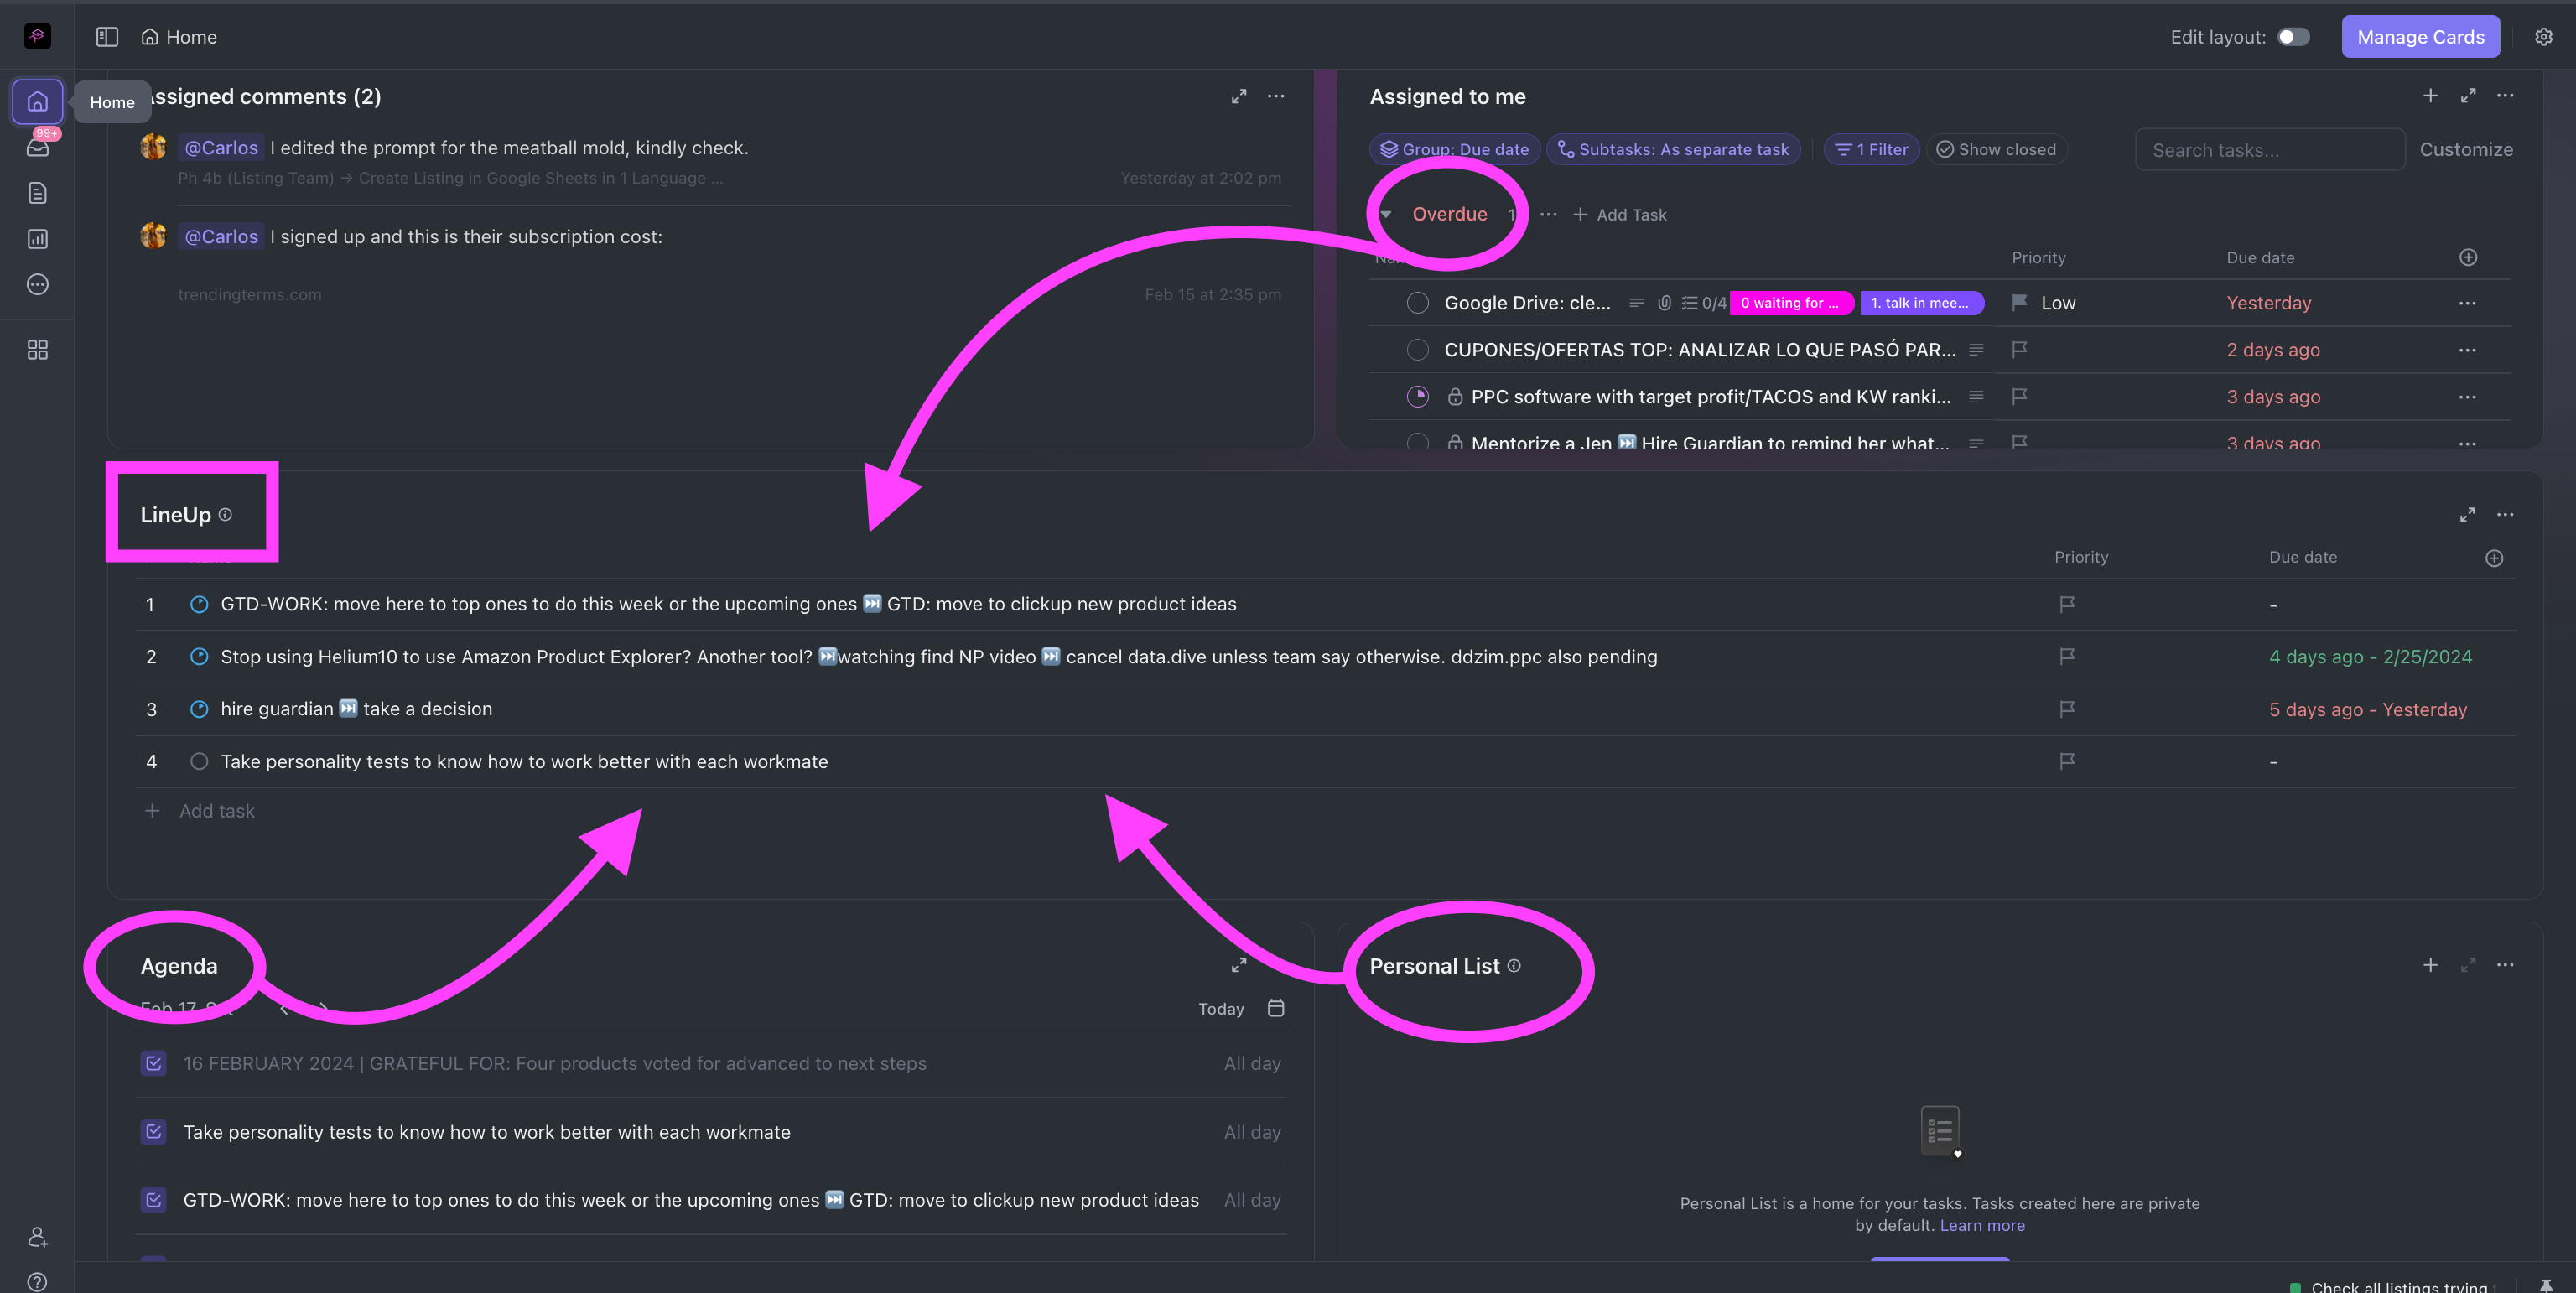Image resolution: width=2576 pixels, height=1293 pixels.
Task: Mark the Take personality tests task complete
Action: click(x=199, y=761)
